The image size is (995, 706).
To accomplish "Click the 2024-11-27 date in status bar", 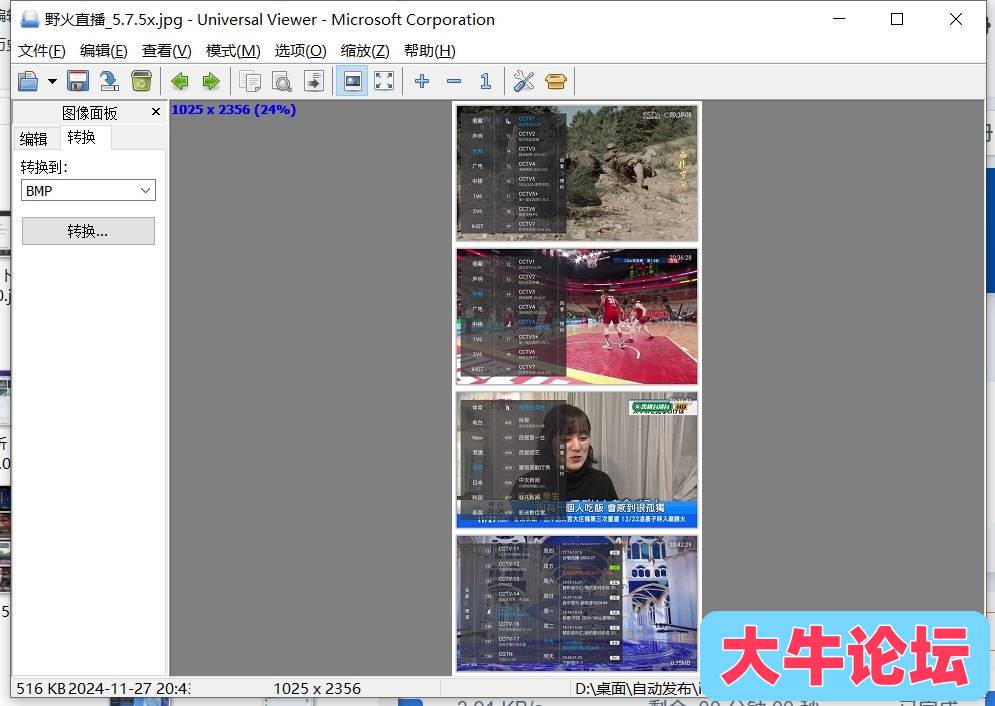I will (x=129, y=689).
